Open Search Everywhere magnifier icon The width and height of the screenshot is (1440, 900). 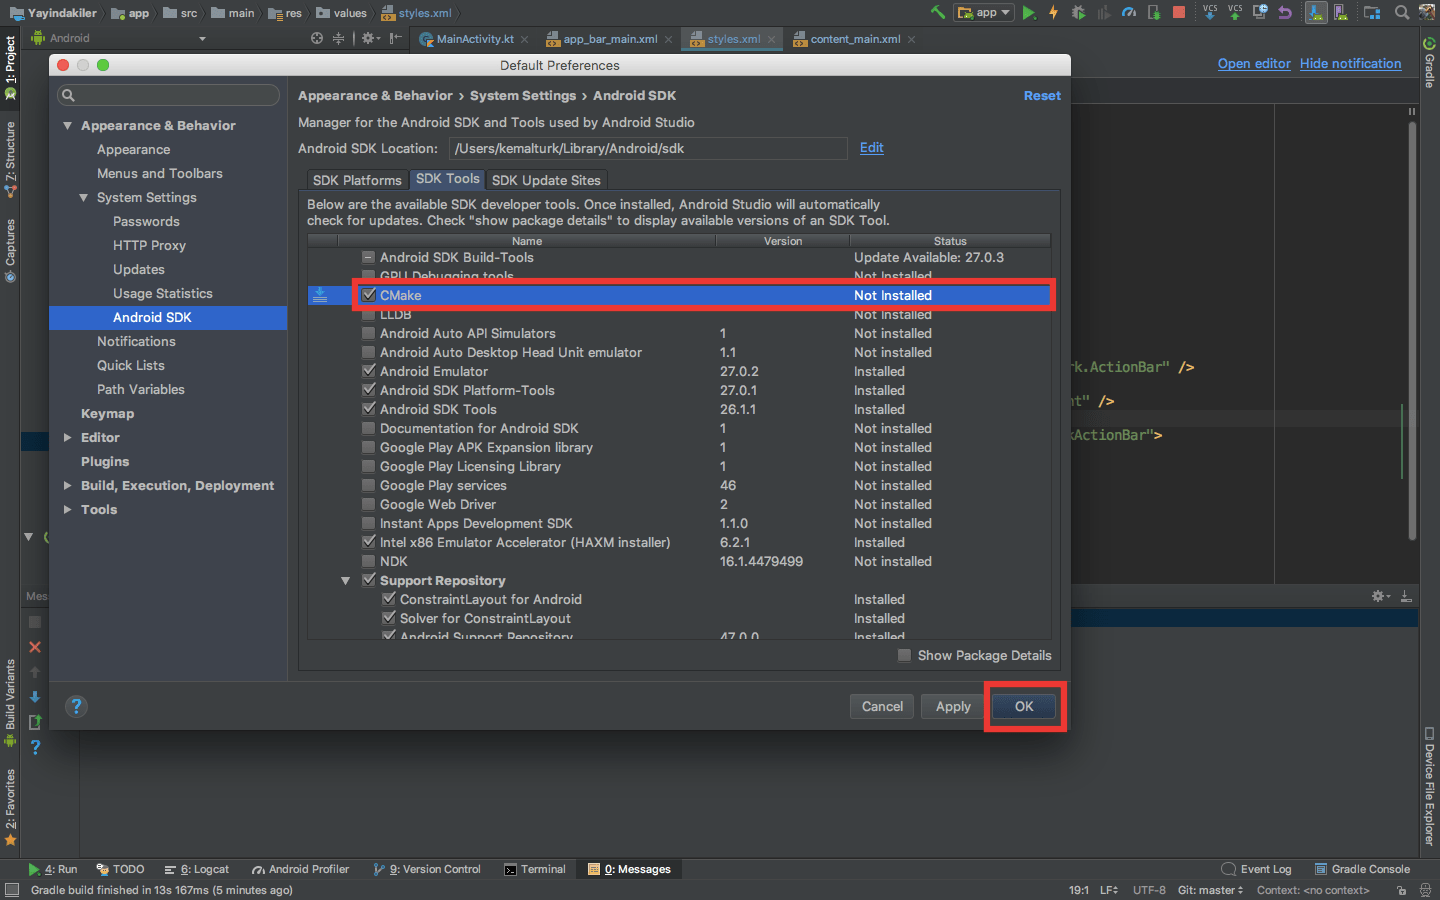tap(1402, 12)
